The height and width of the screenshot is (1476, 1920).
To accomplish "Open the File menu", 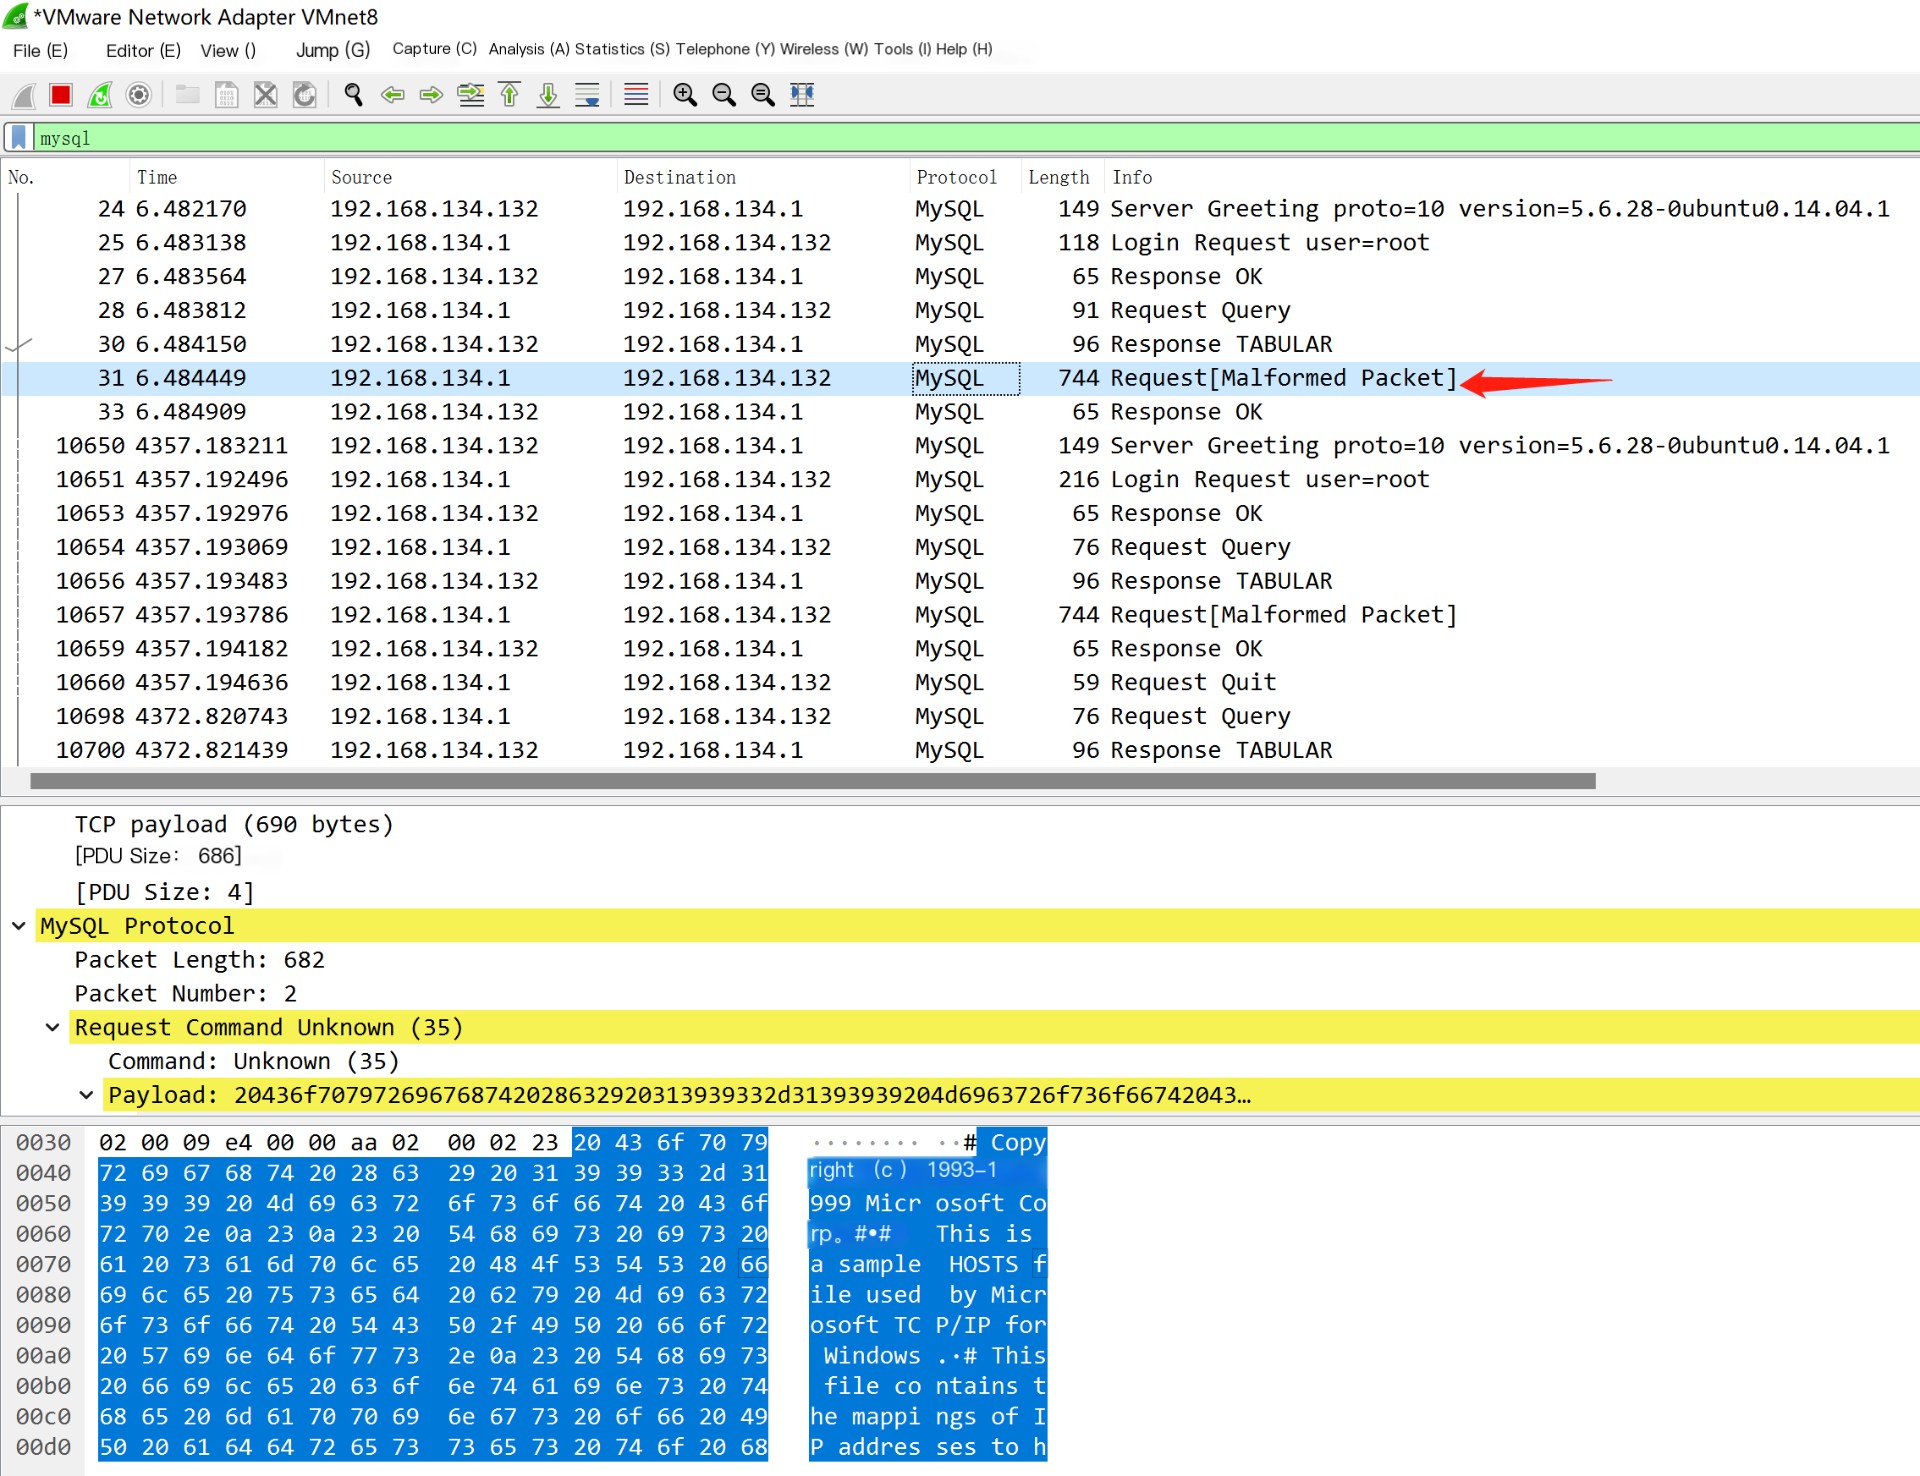I will 40,50.
